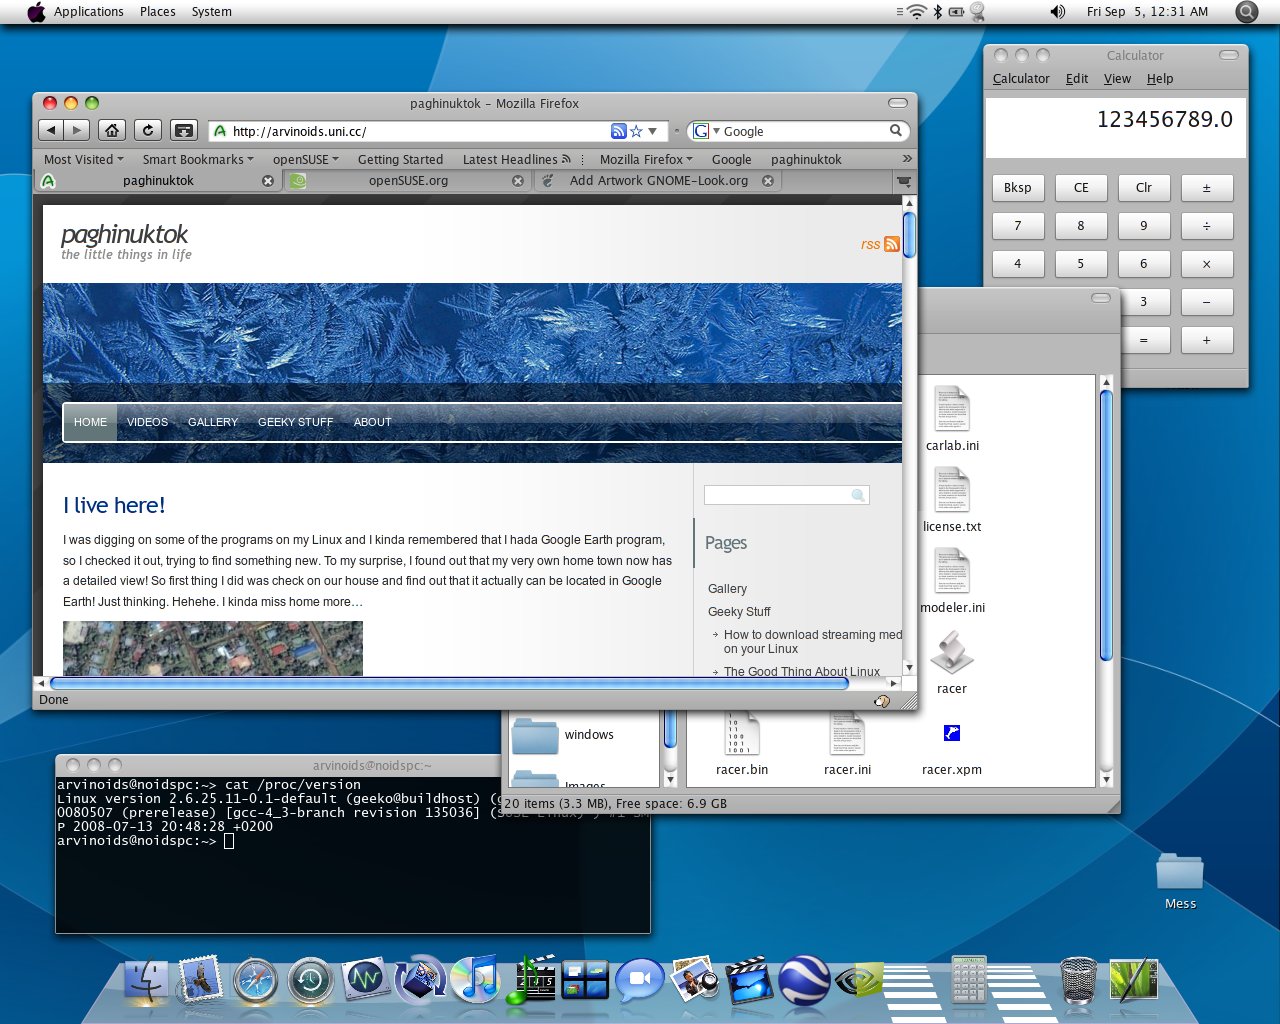The width and height of the screenshot is (1280, 1024).
Task: Open the Calculator menu in Calculator window
Action: tap(1021, 79)
